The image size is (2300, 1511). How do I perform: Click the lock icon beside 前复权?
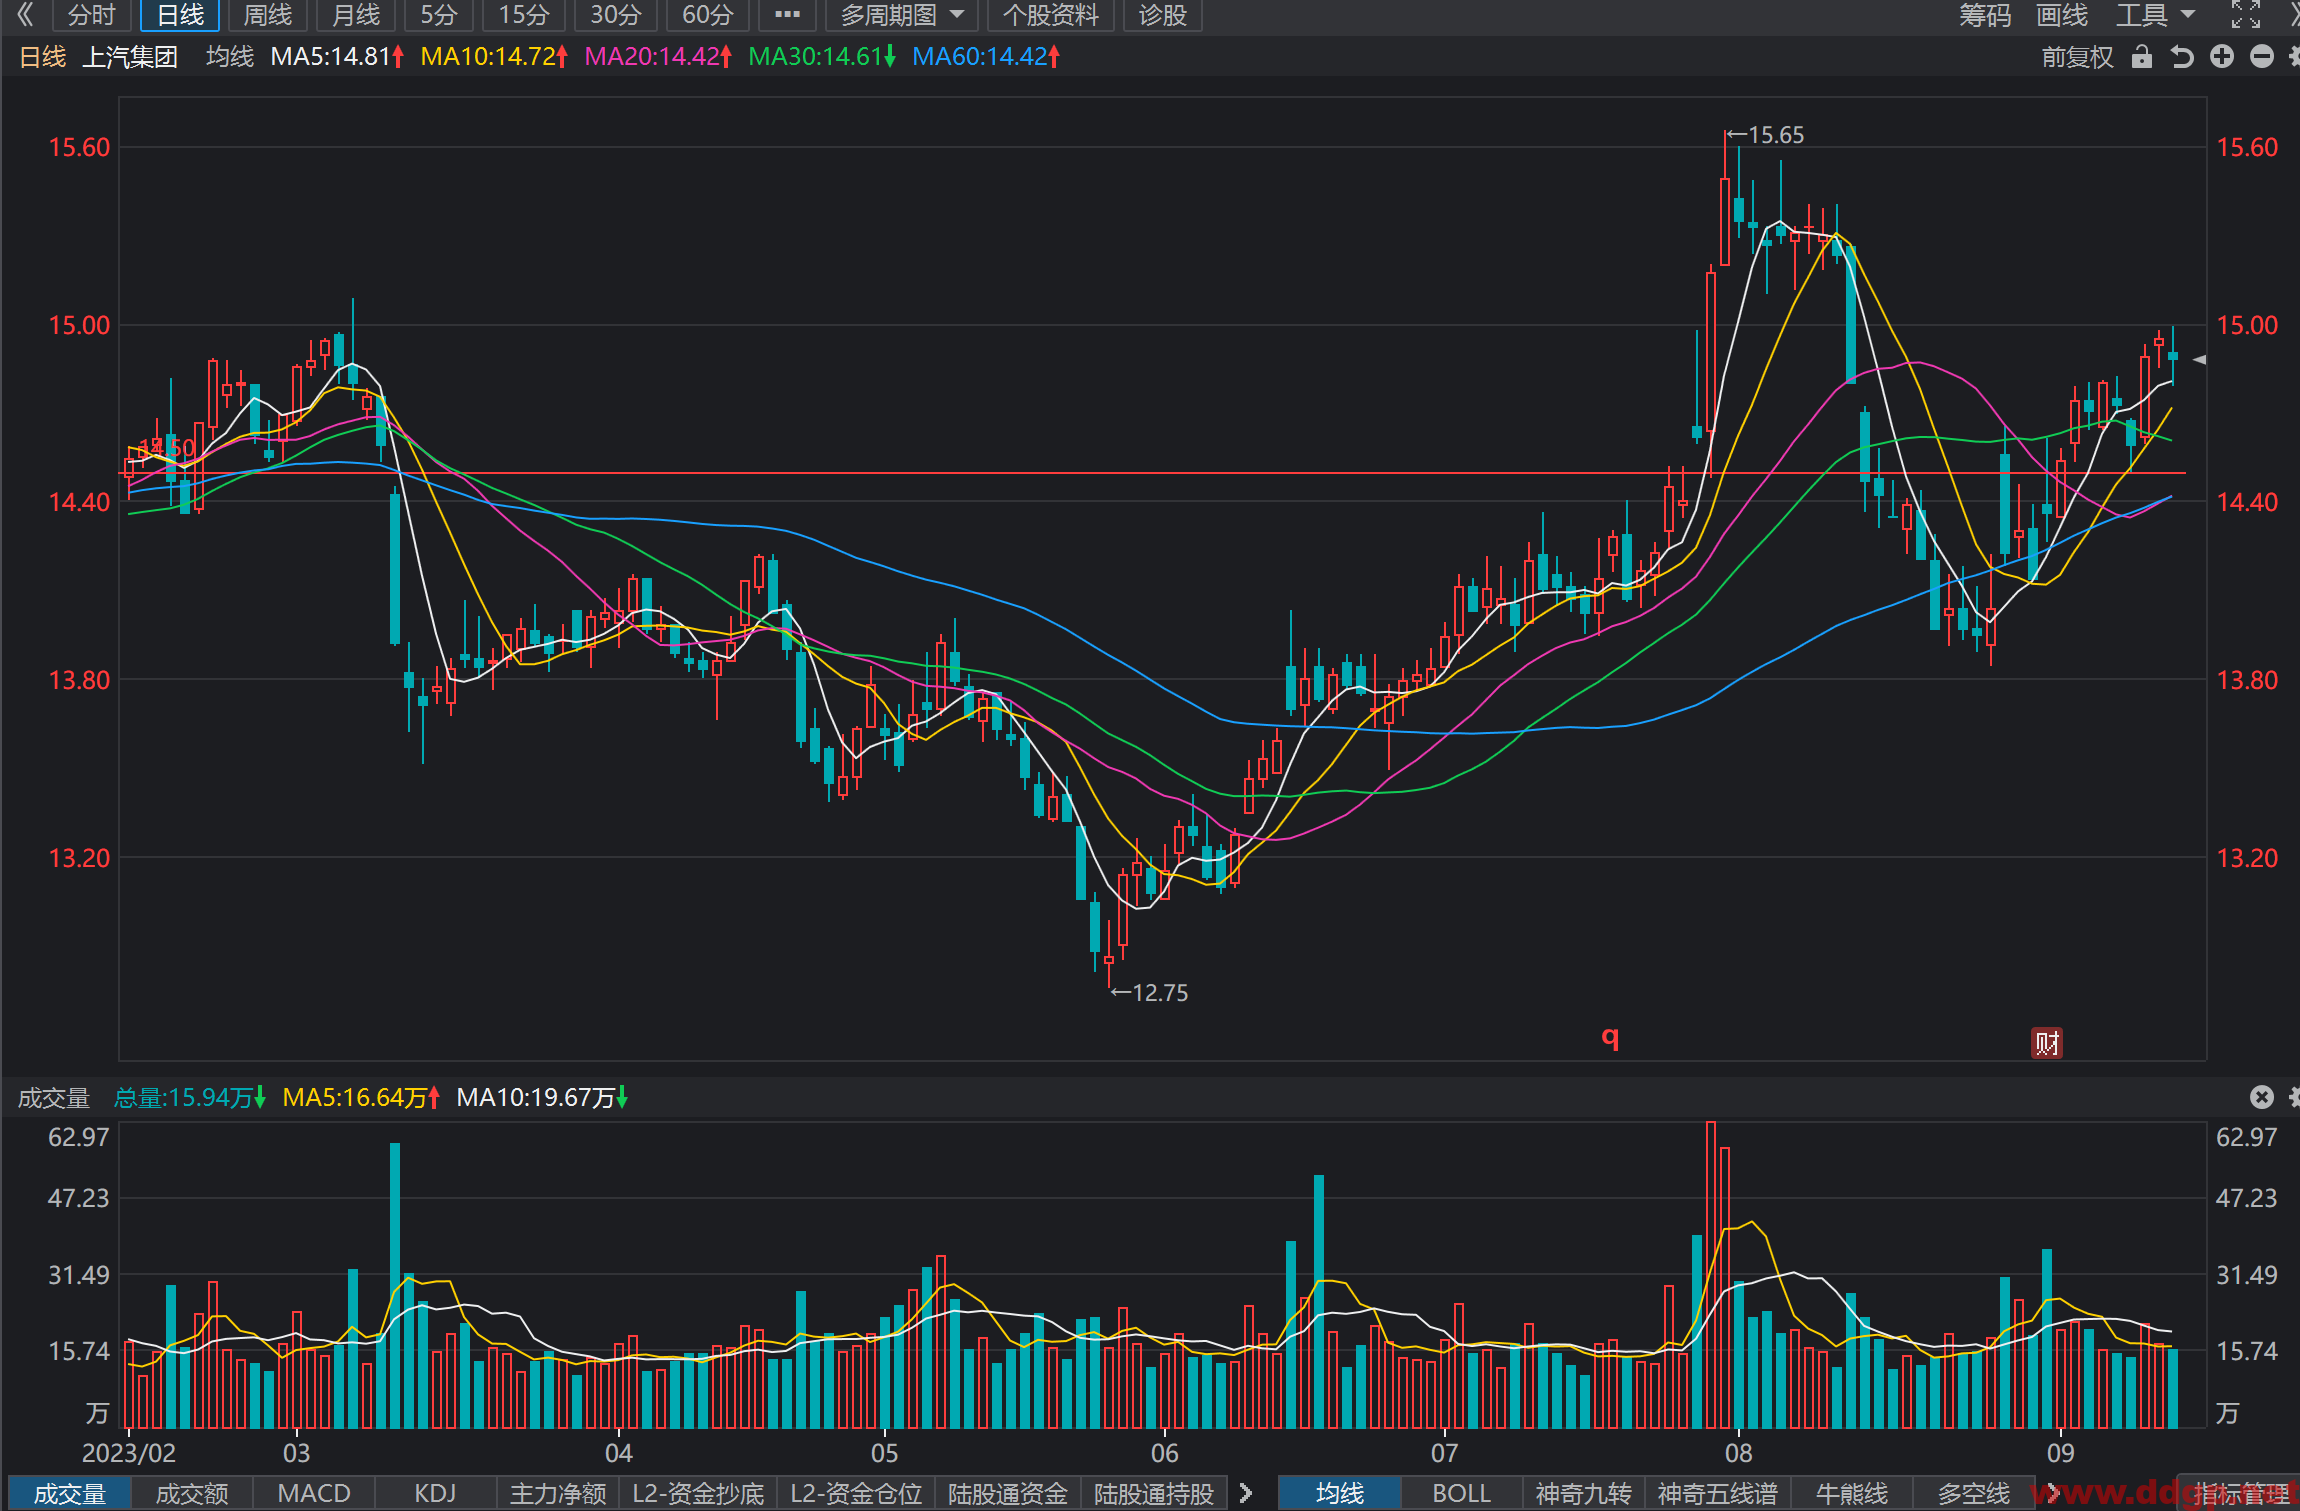click(2141, 57)
